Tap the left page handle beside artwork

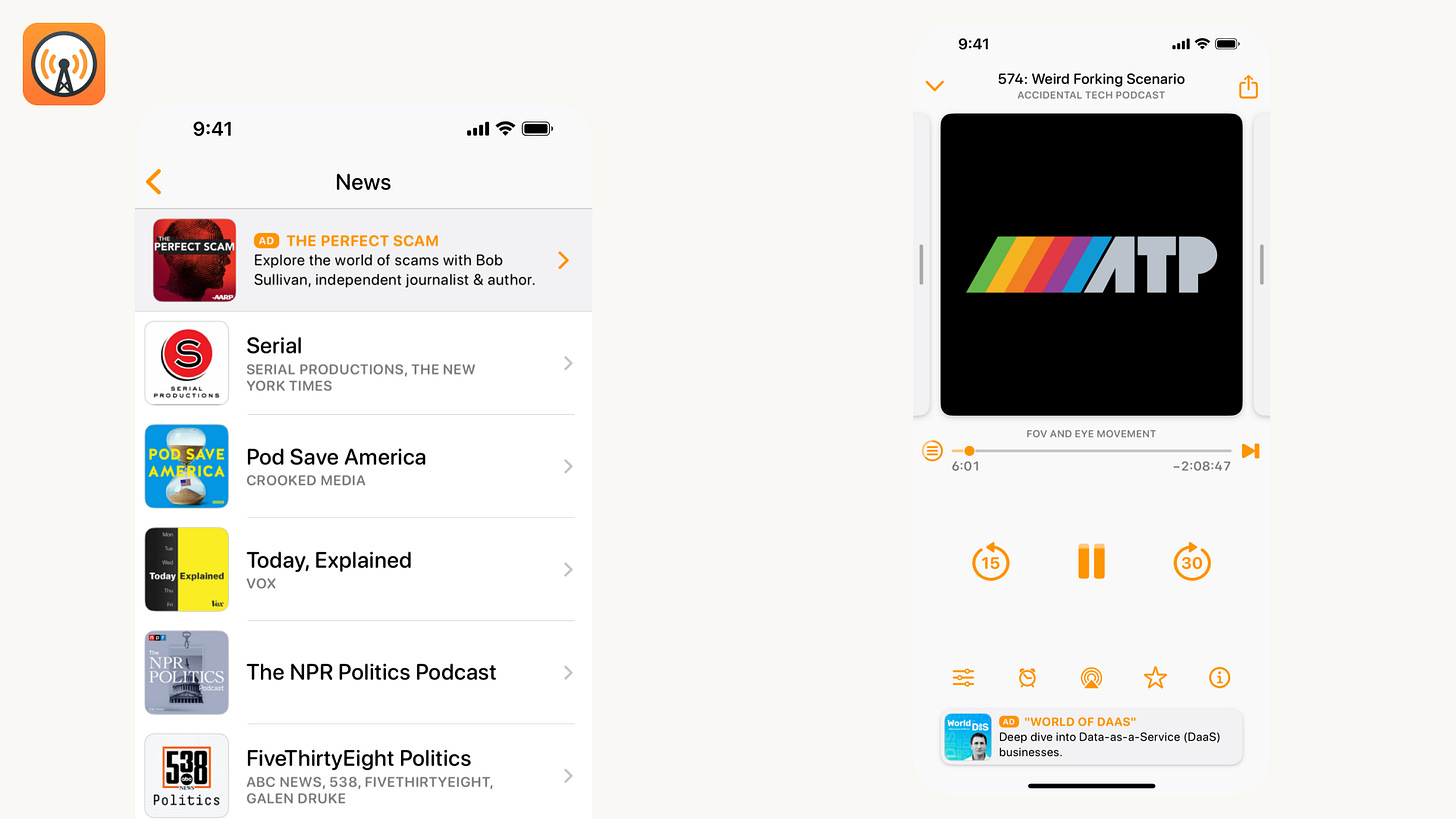pyautogui.click(x=921, y=264)
